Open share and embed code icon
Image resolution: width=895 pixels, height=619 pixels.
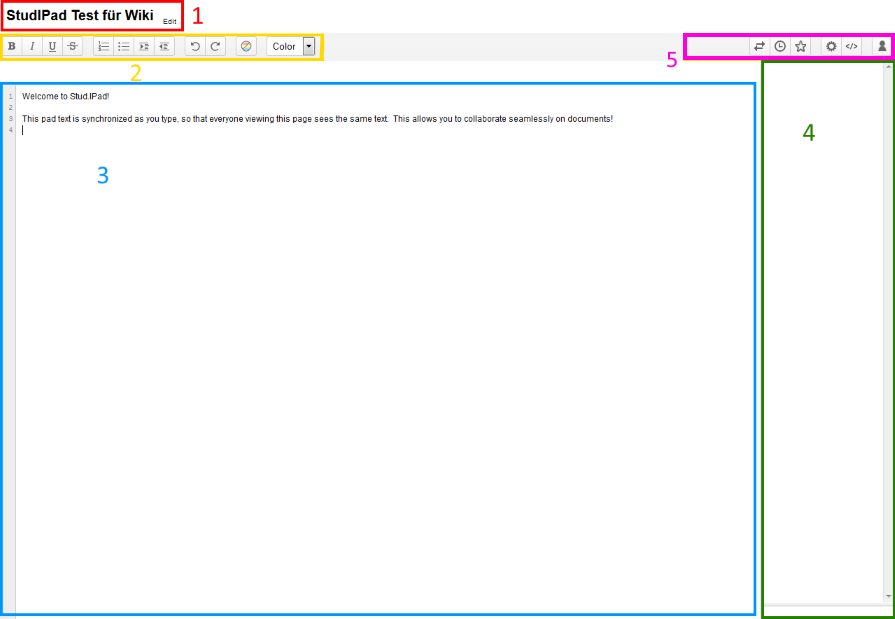[x=851, y=46]
